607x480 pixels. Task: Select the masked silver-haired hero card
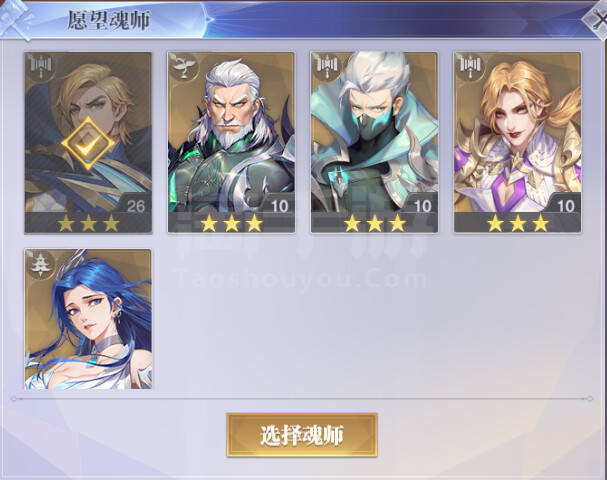[x=374, y=142]
